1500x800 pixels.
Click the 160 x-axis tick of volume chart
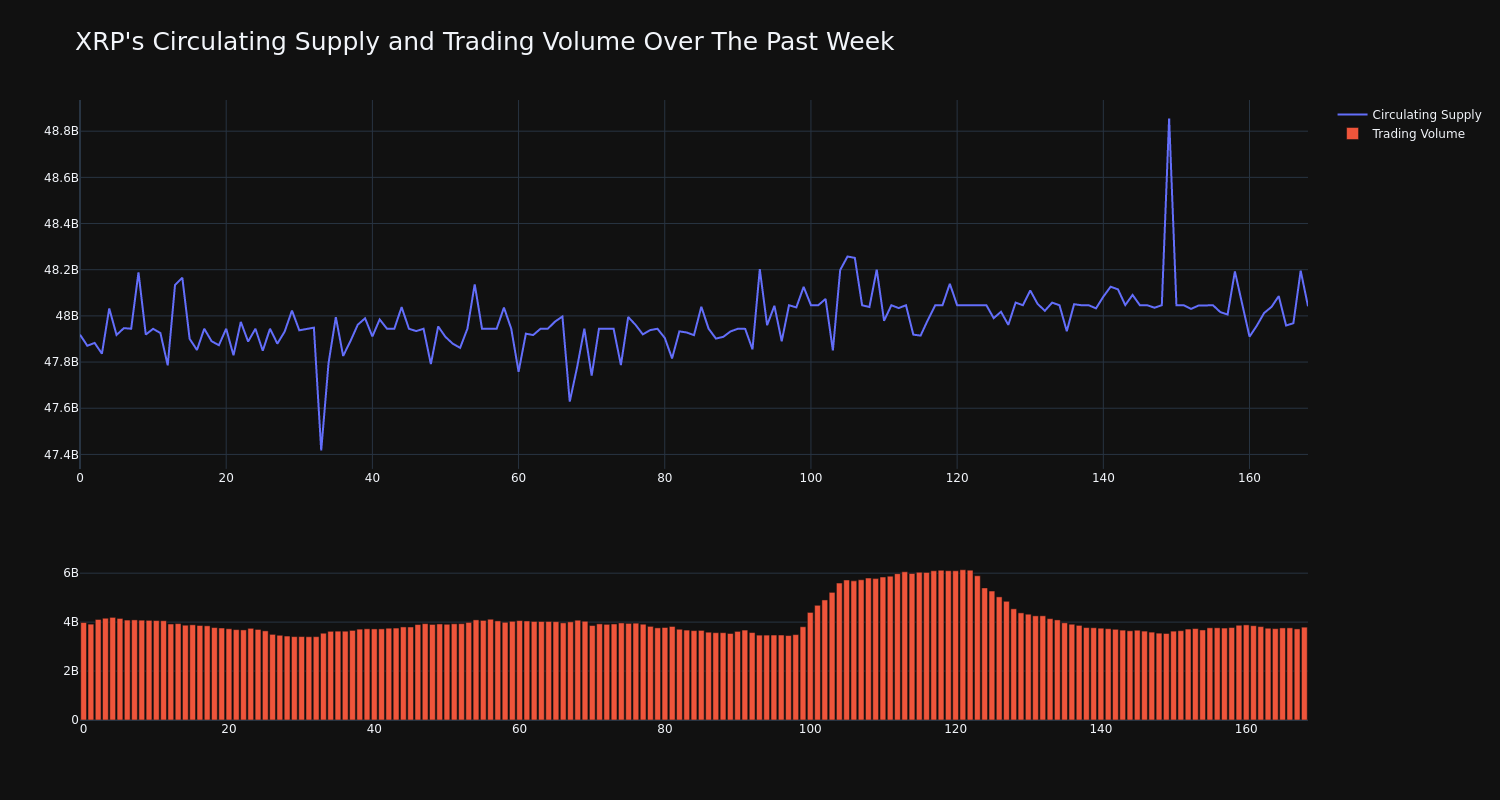tap(1246, 729)
